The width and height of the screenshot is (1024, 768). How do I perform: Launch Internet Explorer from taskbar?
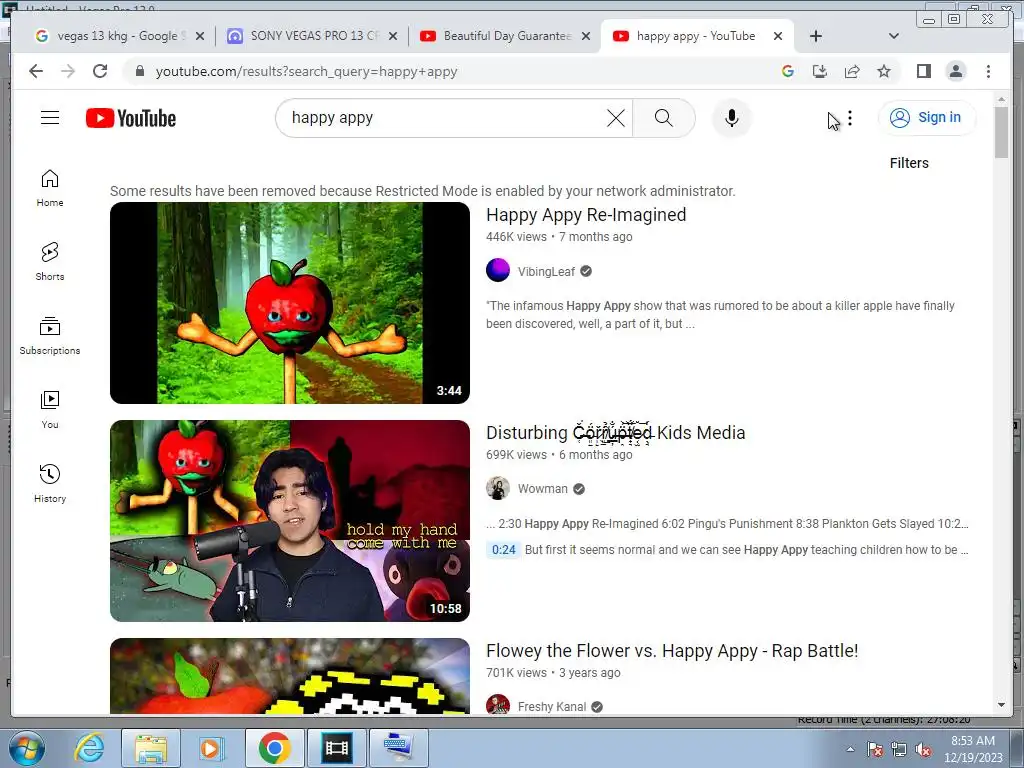tap(90, 748)
